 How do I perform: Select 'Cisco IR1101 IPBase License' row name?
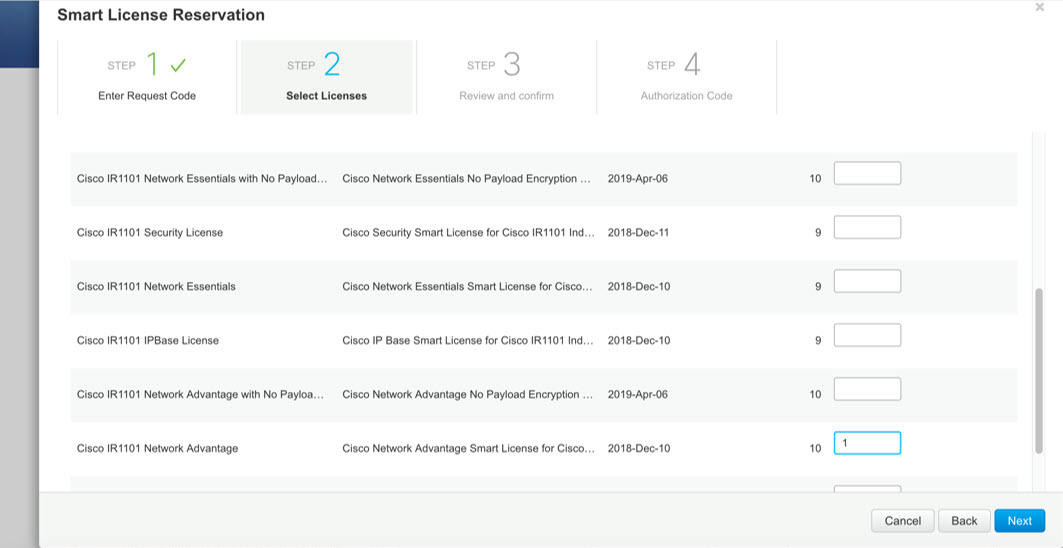pyautogui.click(x=148, y=340)
